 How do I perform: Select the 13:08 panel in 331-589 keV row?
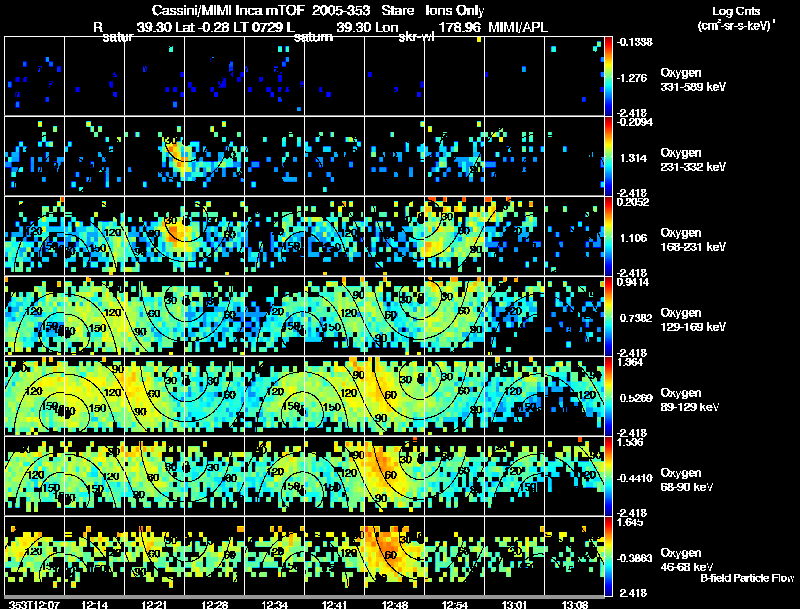point(574,76)
